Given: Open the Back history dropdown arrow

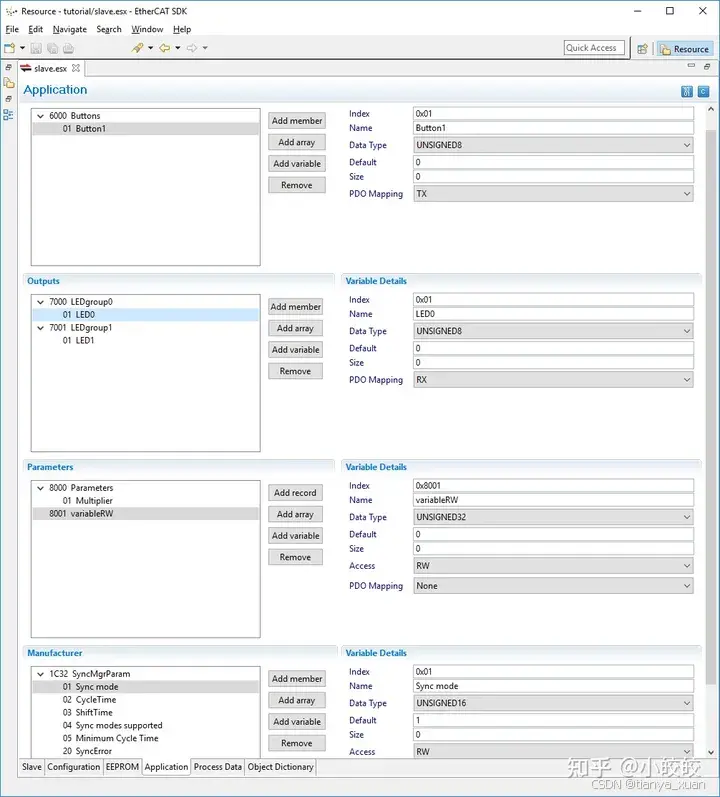Looking at the screenshot, I should [178, 48].
